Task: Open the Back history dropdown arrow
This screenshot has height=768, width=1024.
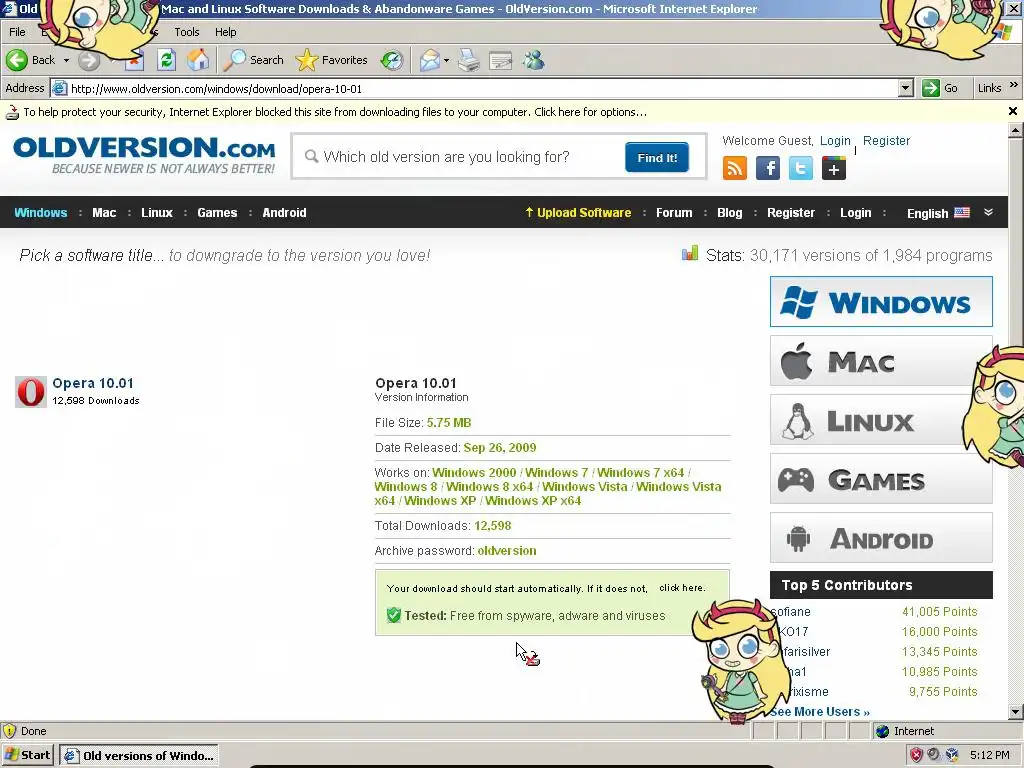Action: pyautogui.click(x=66, y=60)
